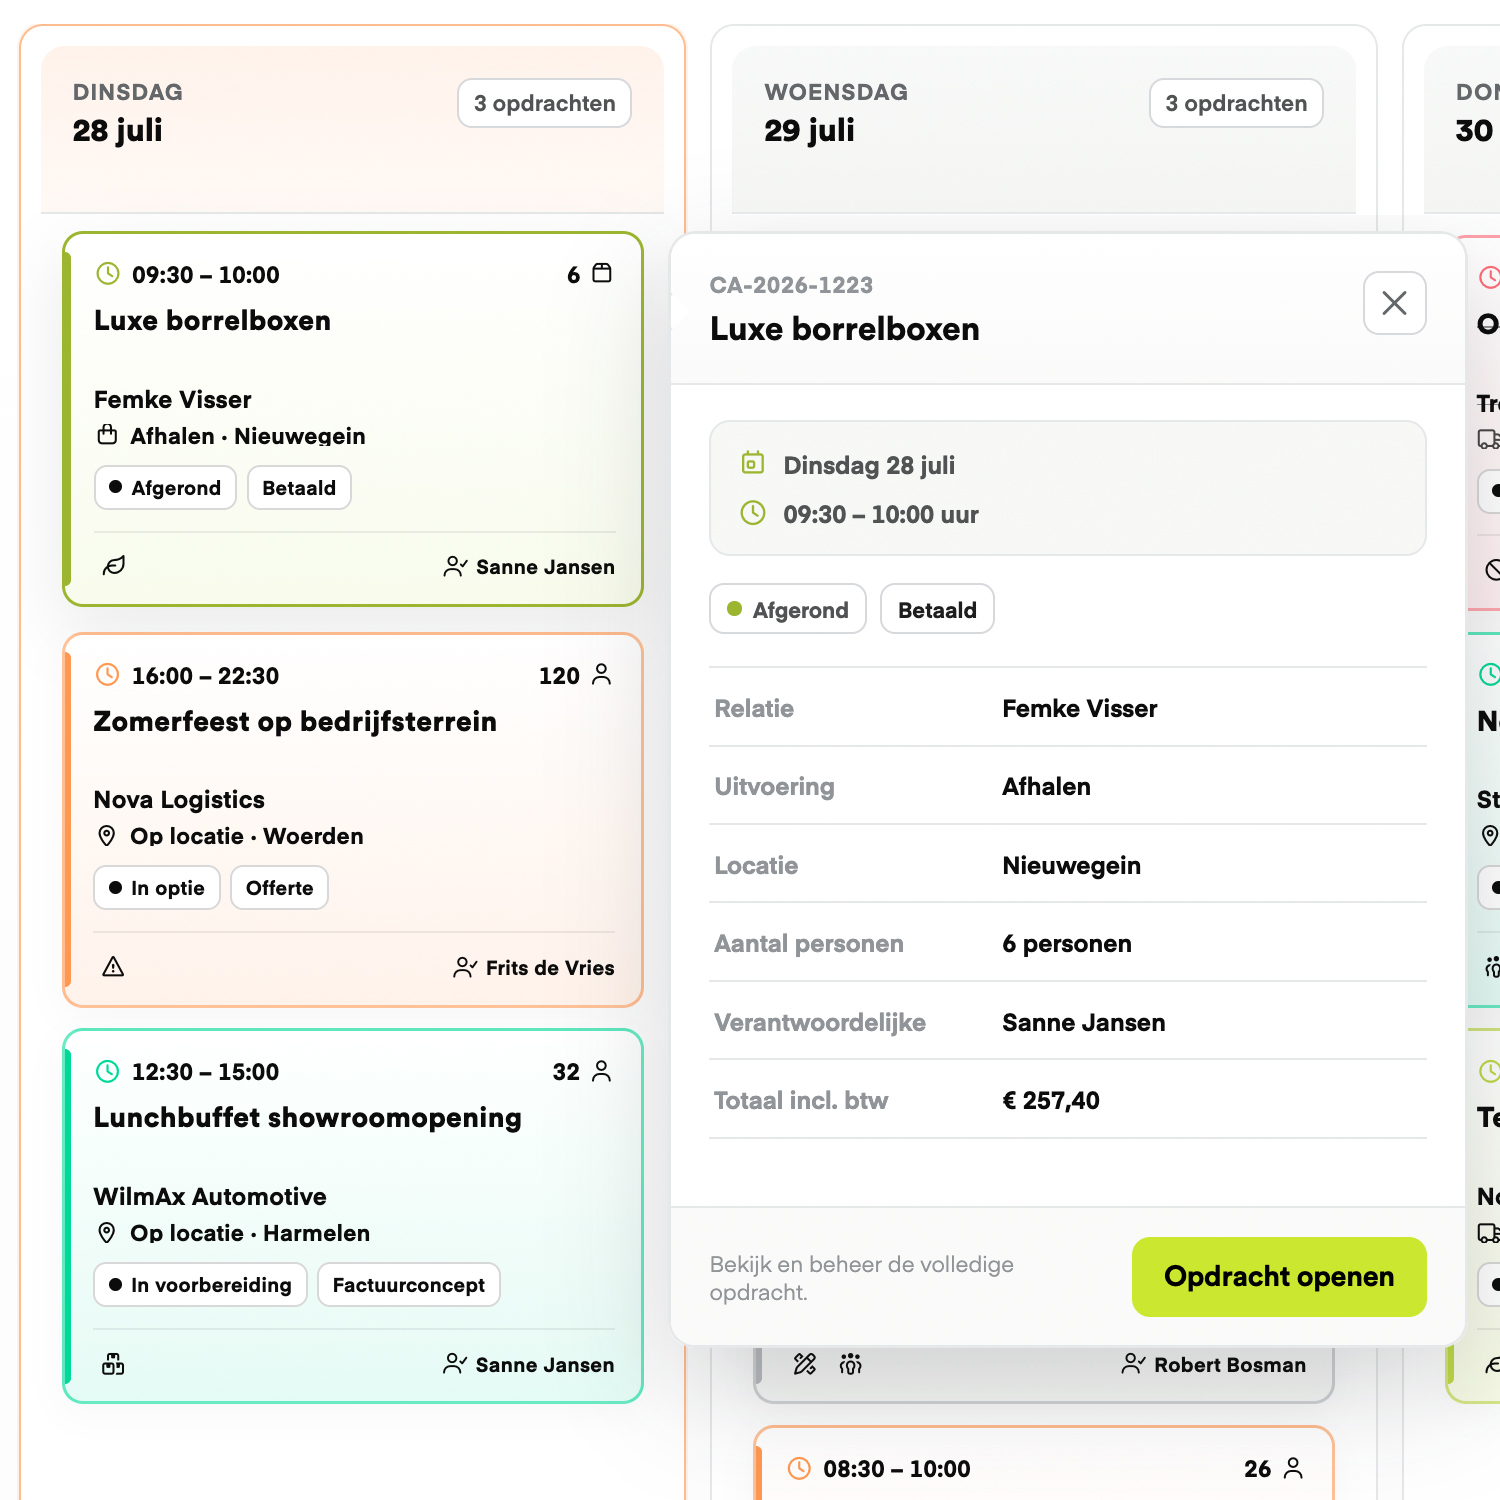Image resolution: width=1500 pixels, height=1500 pixels.
Task: Click clock icon on Luxe borrelboxen card
Action: pyautogui.click(x=108, y=273)
